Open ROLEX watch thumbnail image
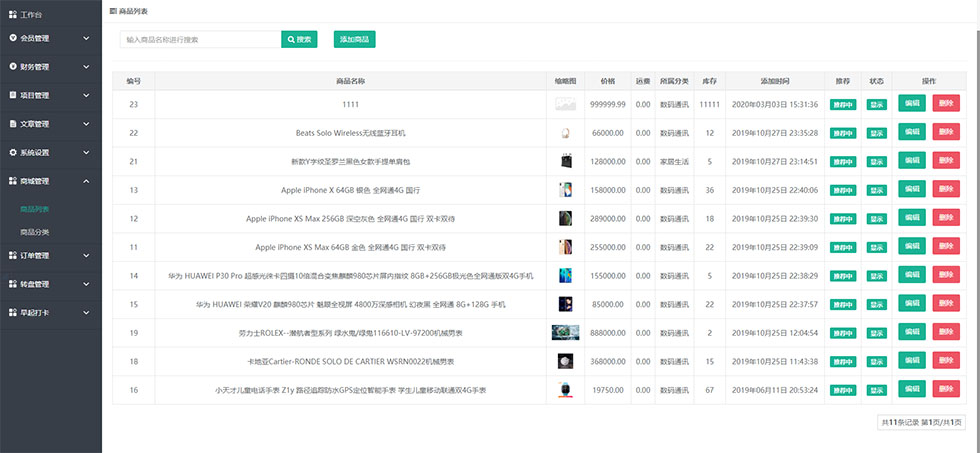Image resolution: width=980 pixels, height=453 pixels. 565,333
